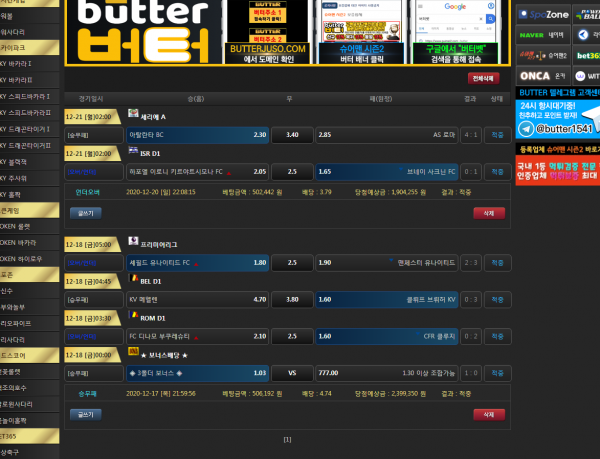
Task: Click the ISR D1 league flag icon
Action: tap(134, 152)
